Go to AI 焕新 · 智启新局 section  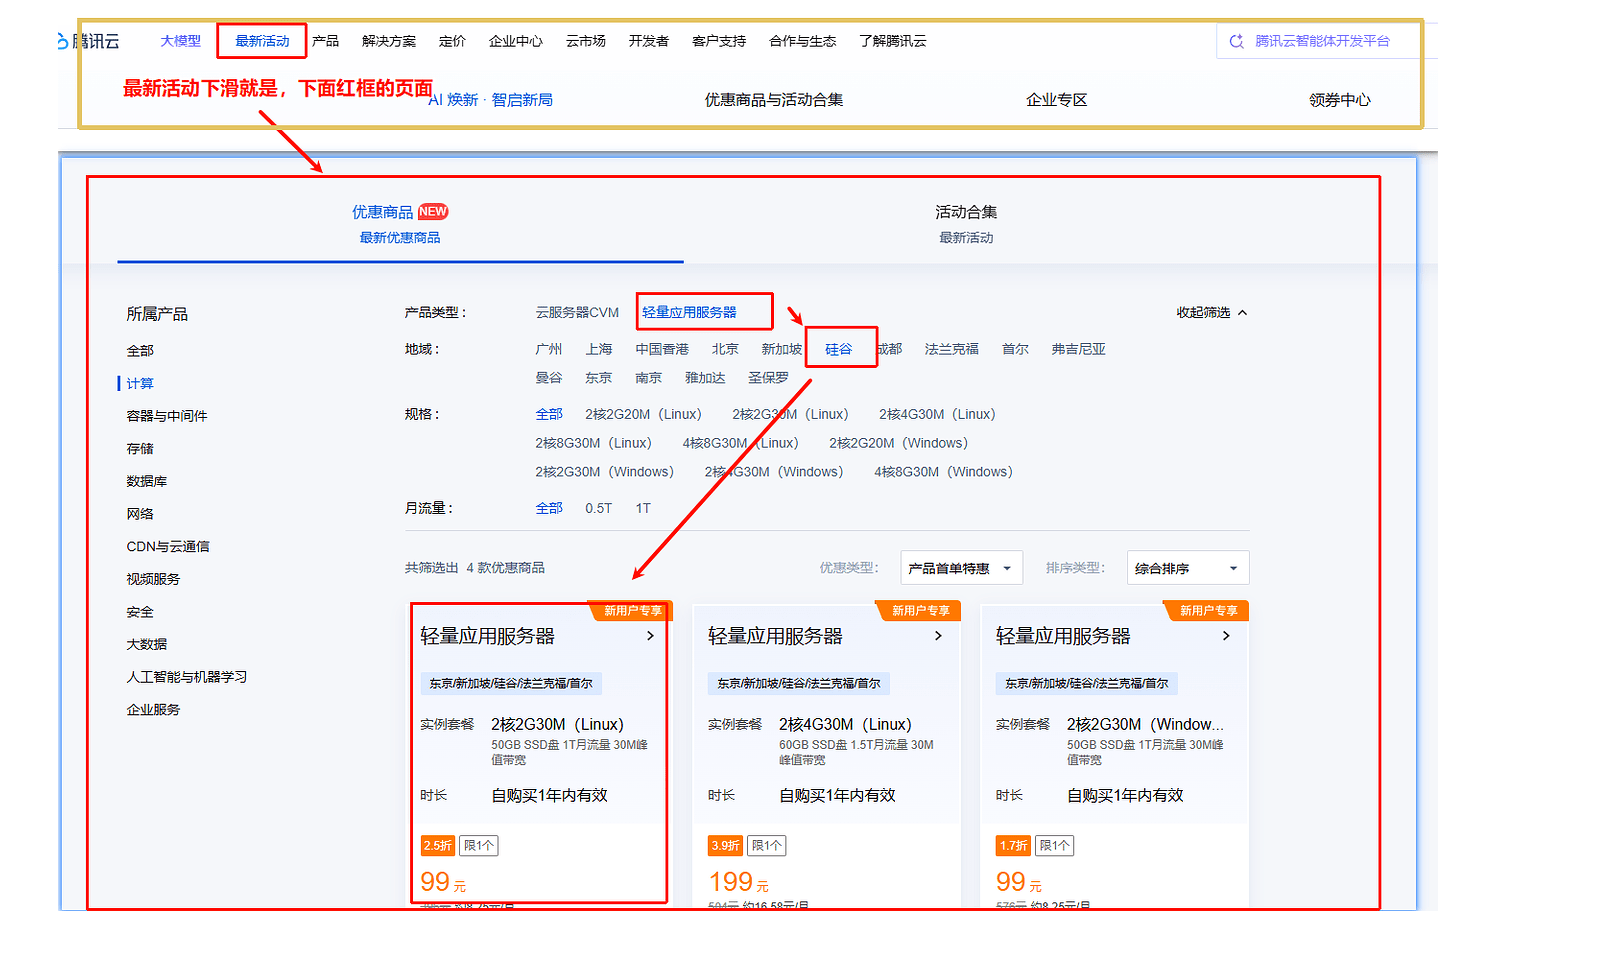click(x=491, y=100)
